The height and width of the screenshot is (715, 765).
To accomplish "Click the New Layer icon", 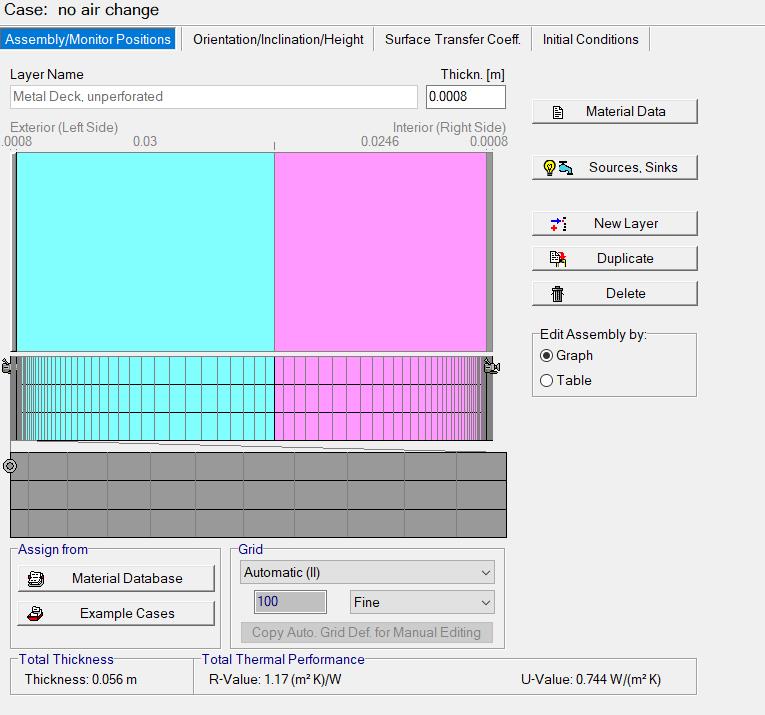I will [x=559, y=224].
